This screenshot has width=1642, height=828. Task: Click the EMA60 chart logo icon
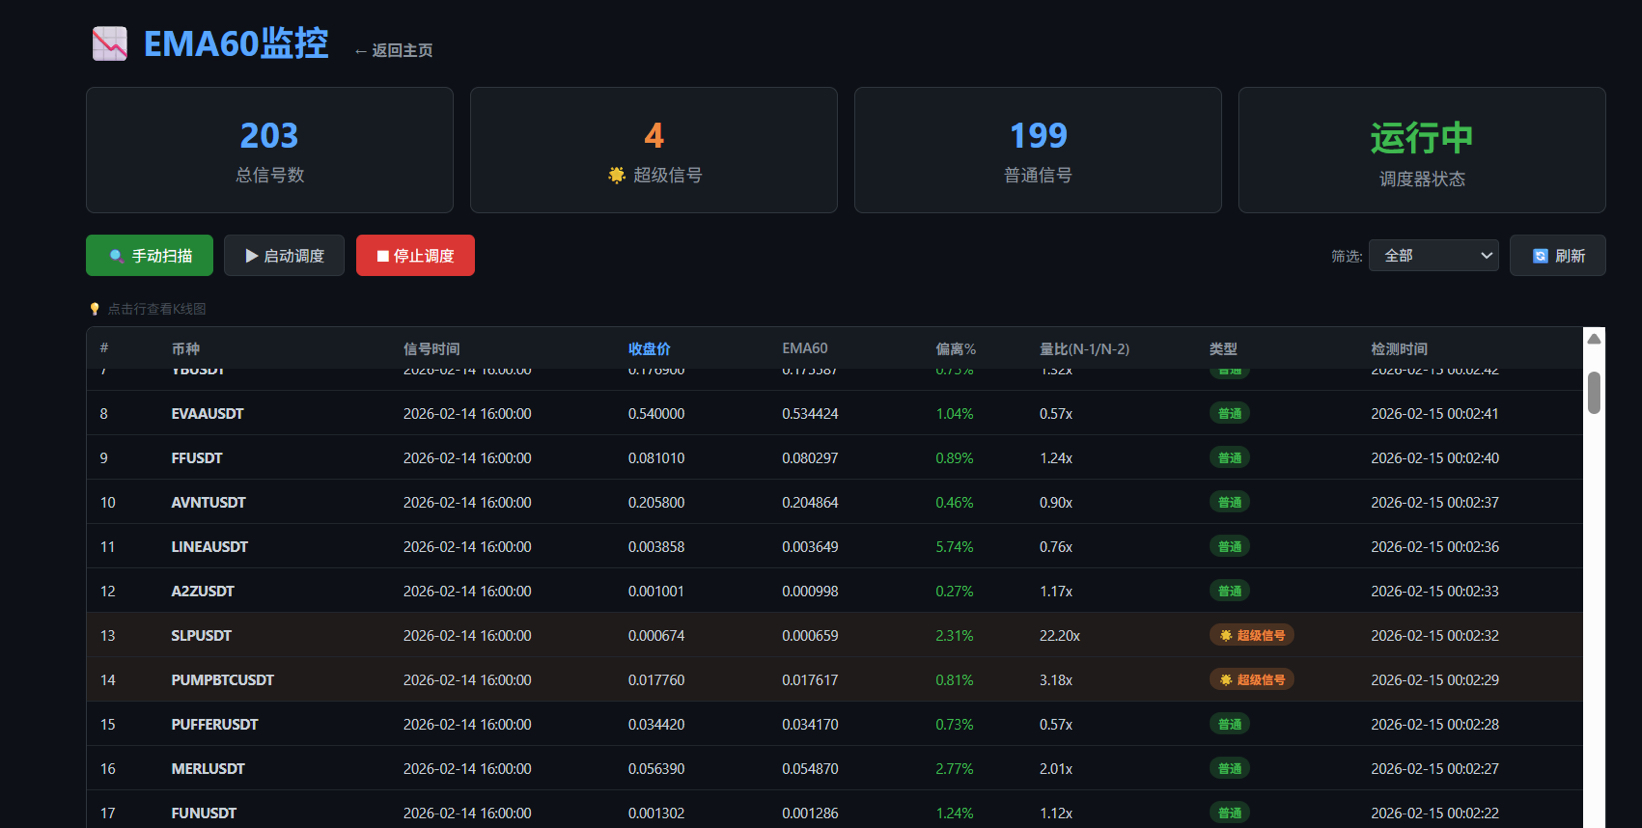pos(110,44)
